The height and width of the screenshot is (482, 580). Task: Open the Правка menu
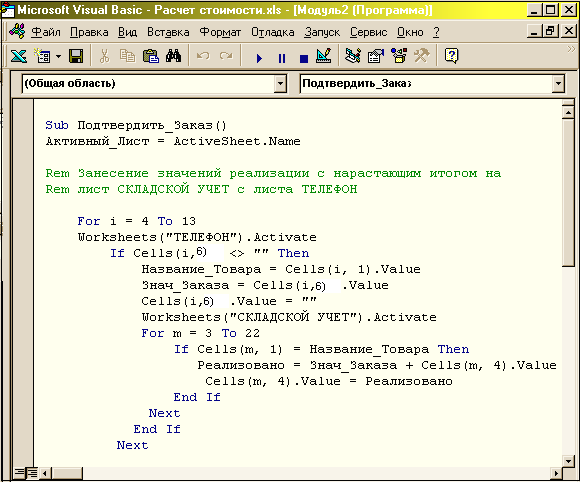90,32
